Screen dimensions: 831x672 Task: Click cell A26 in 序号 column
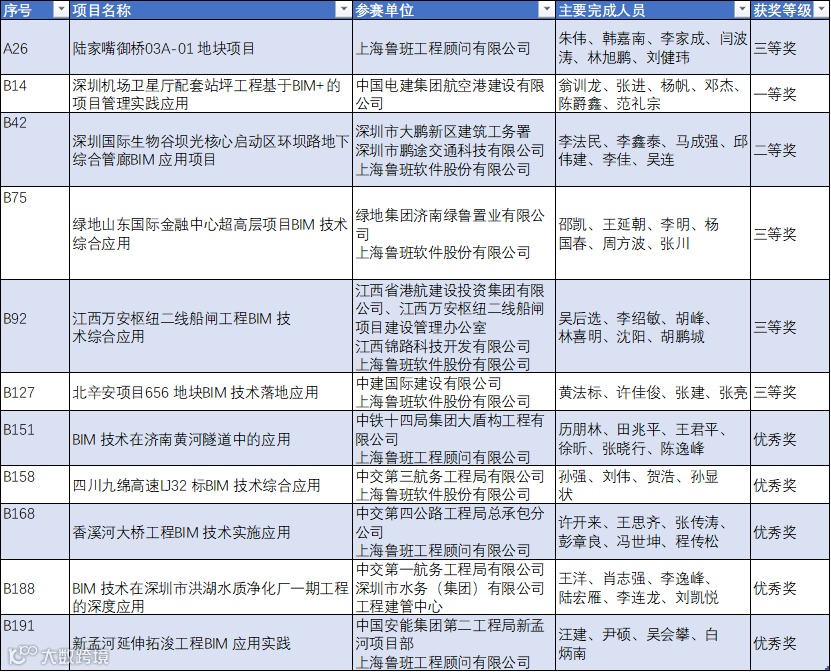click(x=35, y=47)
